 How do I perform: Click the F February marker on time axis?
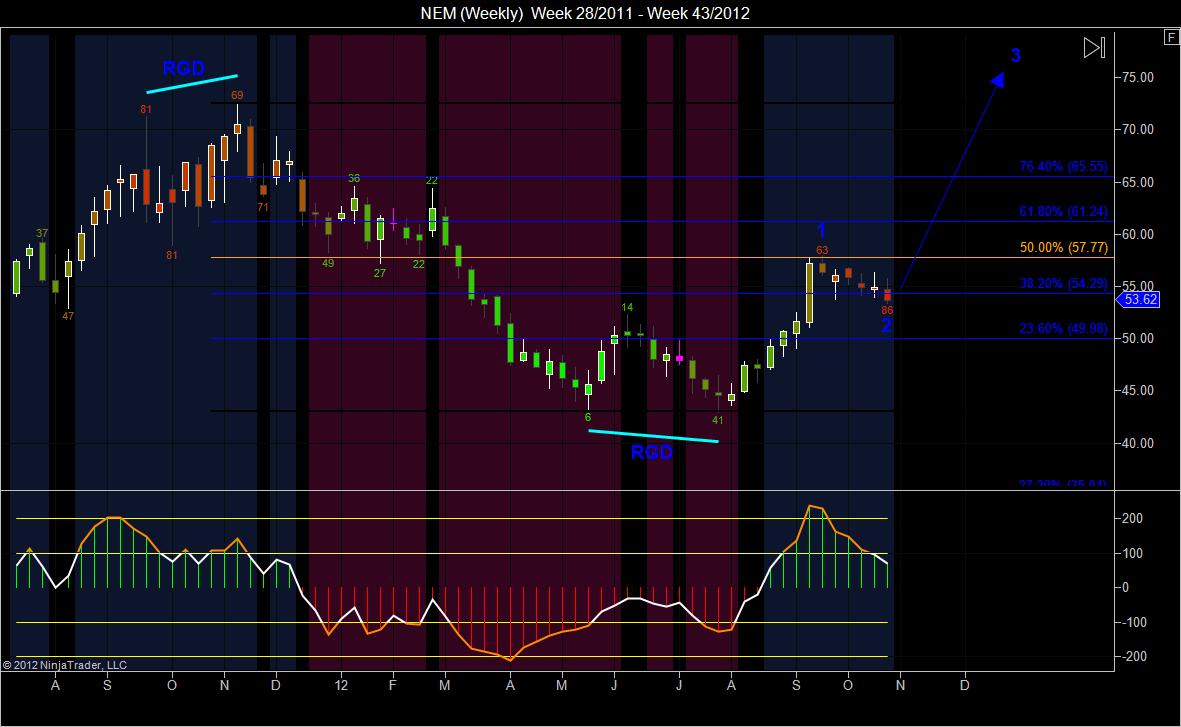[x=392, y=685]
